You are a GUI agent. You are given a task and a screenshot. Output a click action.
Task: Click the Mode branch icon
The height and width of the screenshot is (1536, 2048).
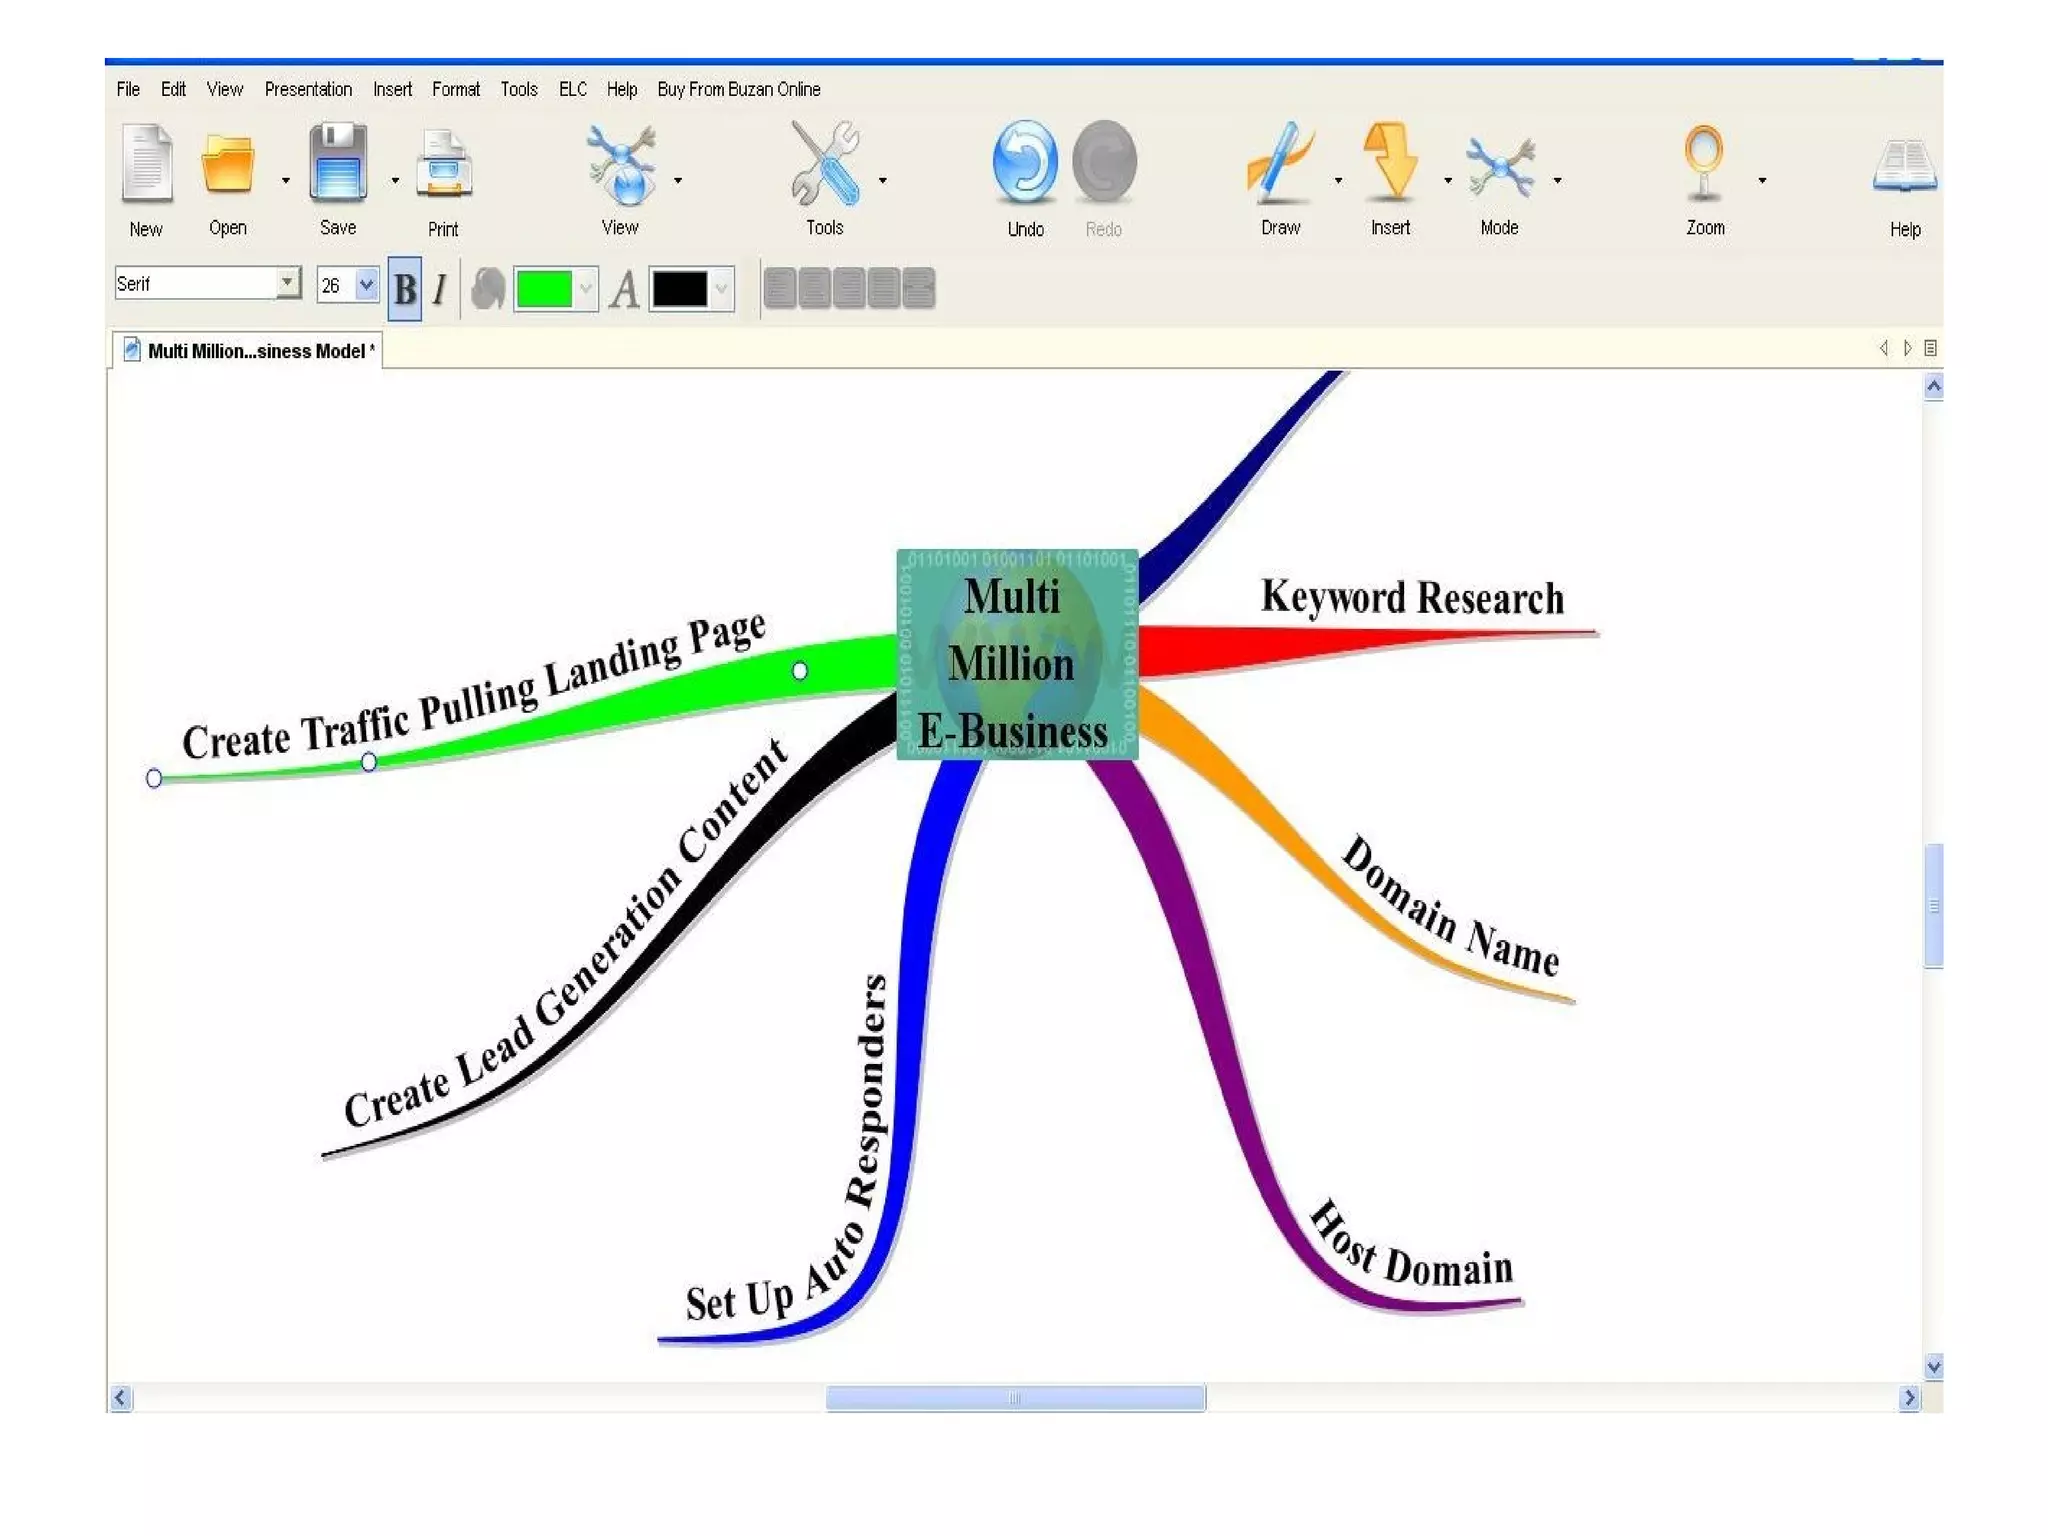(x=1499, y=165)
